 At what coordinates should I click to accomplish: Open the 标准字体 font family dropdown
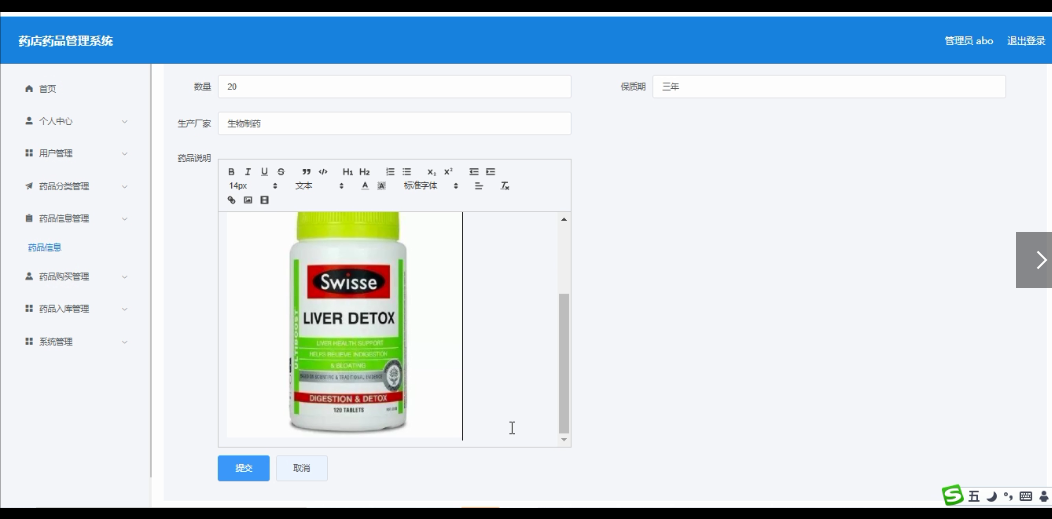431,186
